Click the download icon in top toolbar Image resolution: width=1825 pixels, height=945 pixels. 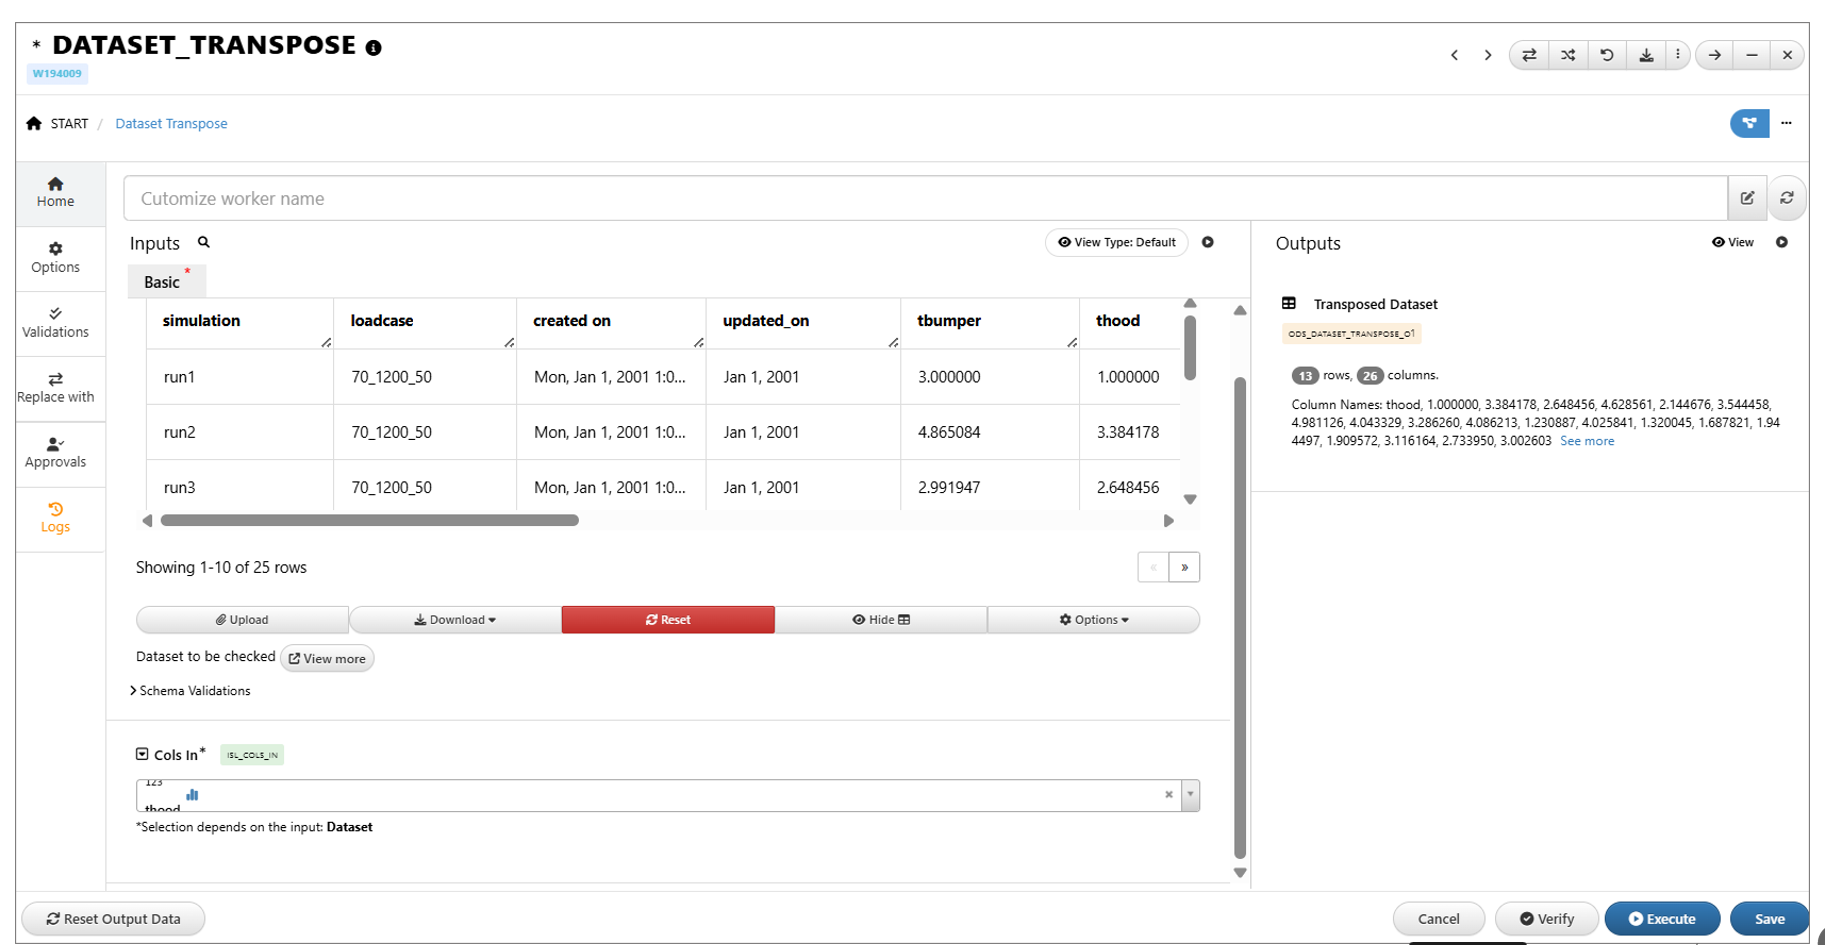tap(1646, 55)
